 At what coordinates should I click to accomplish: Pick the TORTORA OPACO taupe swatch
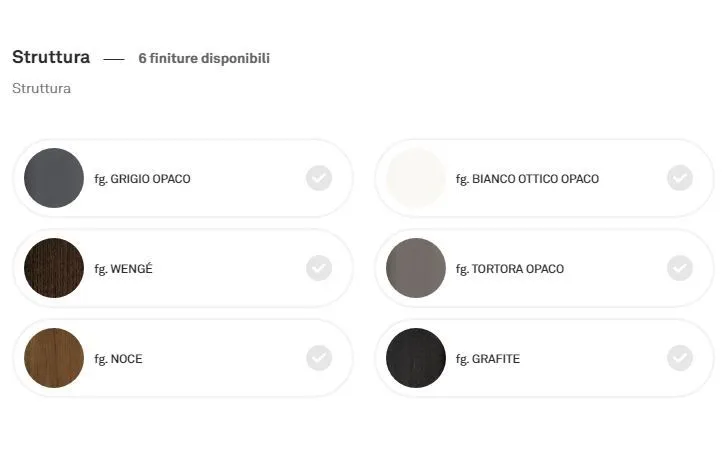[x=416, y=268]
